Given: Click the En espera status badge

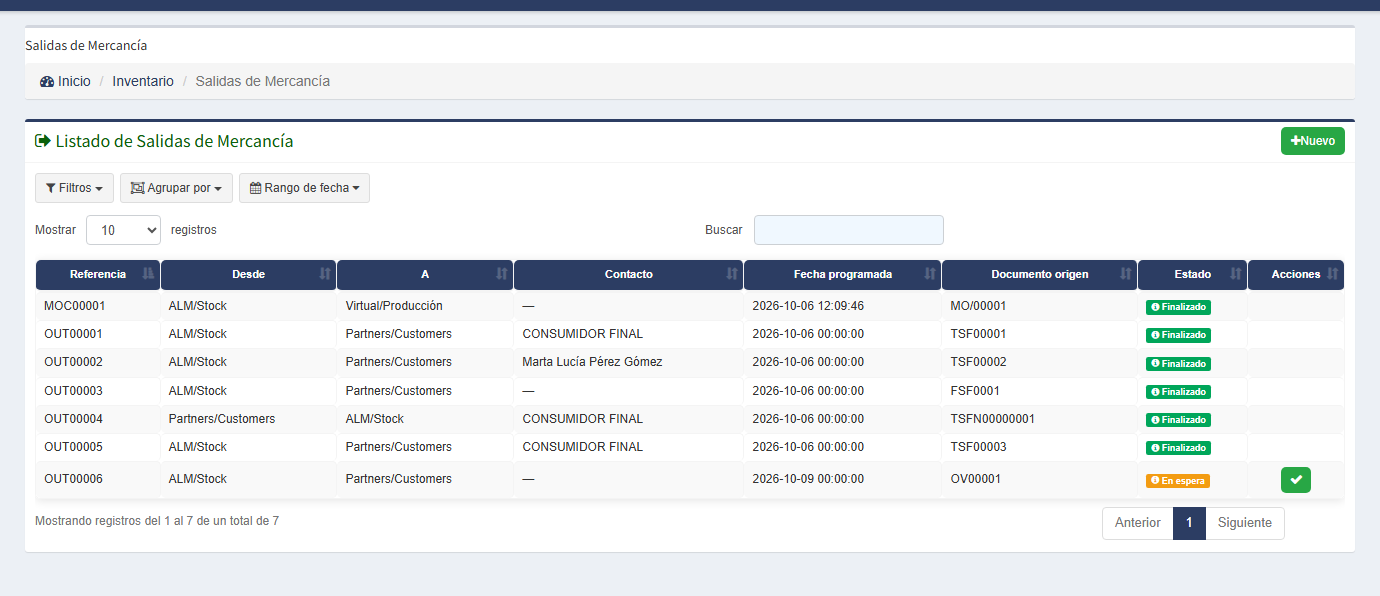Looking at the screenshot, I should (x=1178, y=481).
